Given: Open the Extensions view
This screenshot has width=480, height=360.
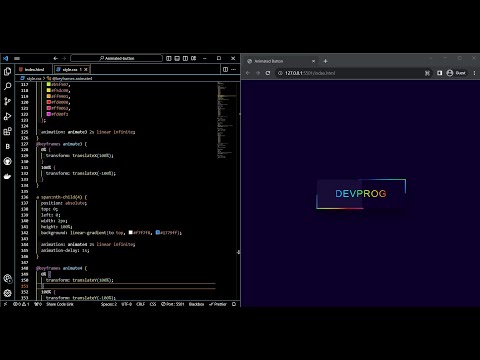Looking at the screenshot, I should pyautogui.click(x=7, y=131).
